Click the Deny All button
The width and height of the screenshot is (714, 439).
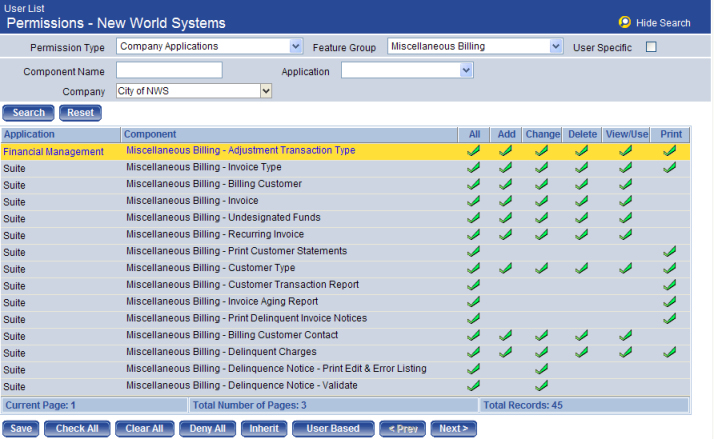207,428
